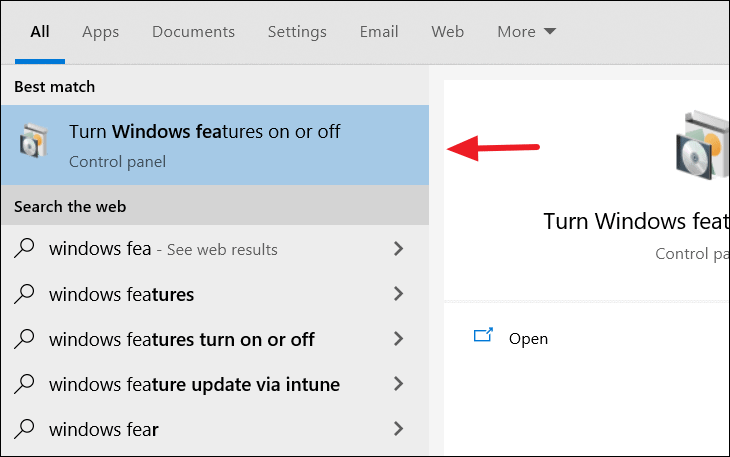Switch to the Web tab
The height and width of the screenshot is (457, 730).
click(447, 32)
